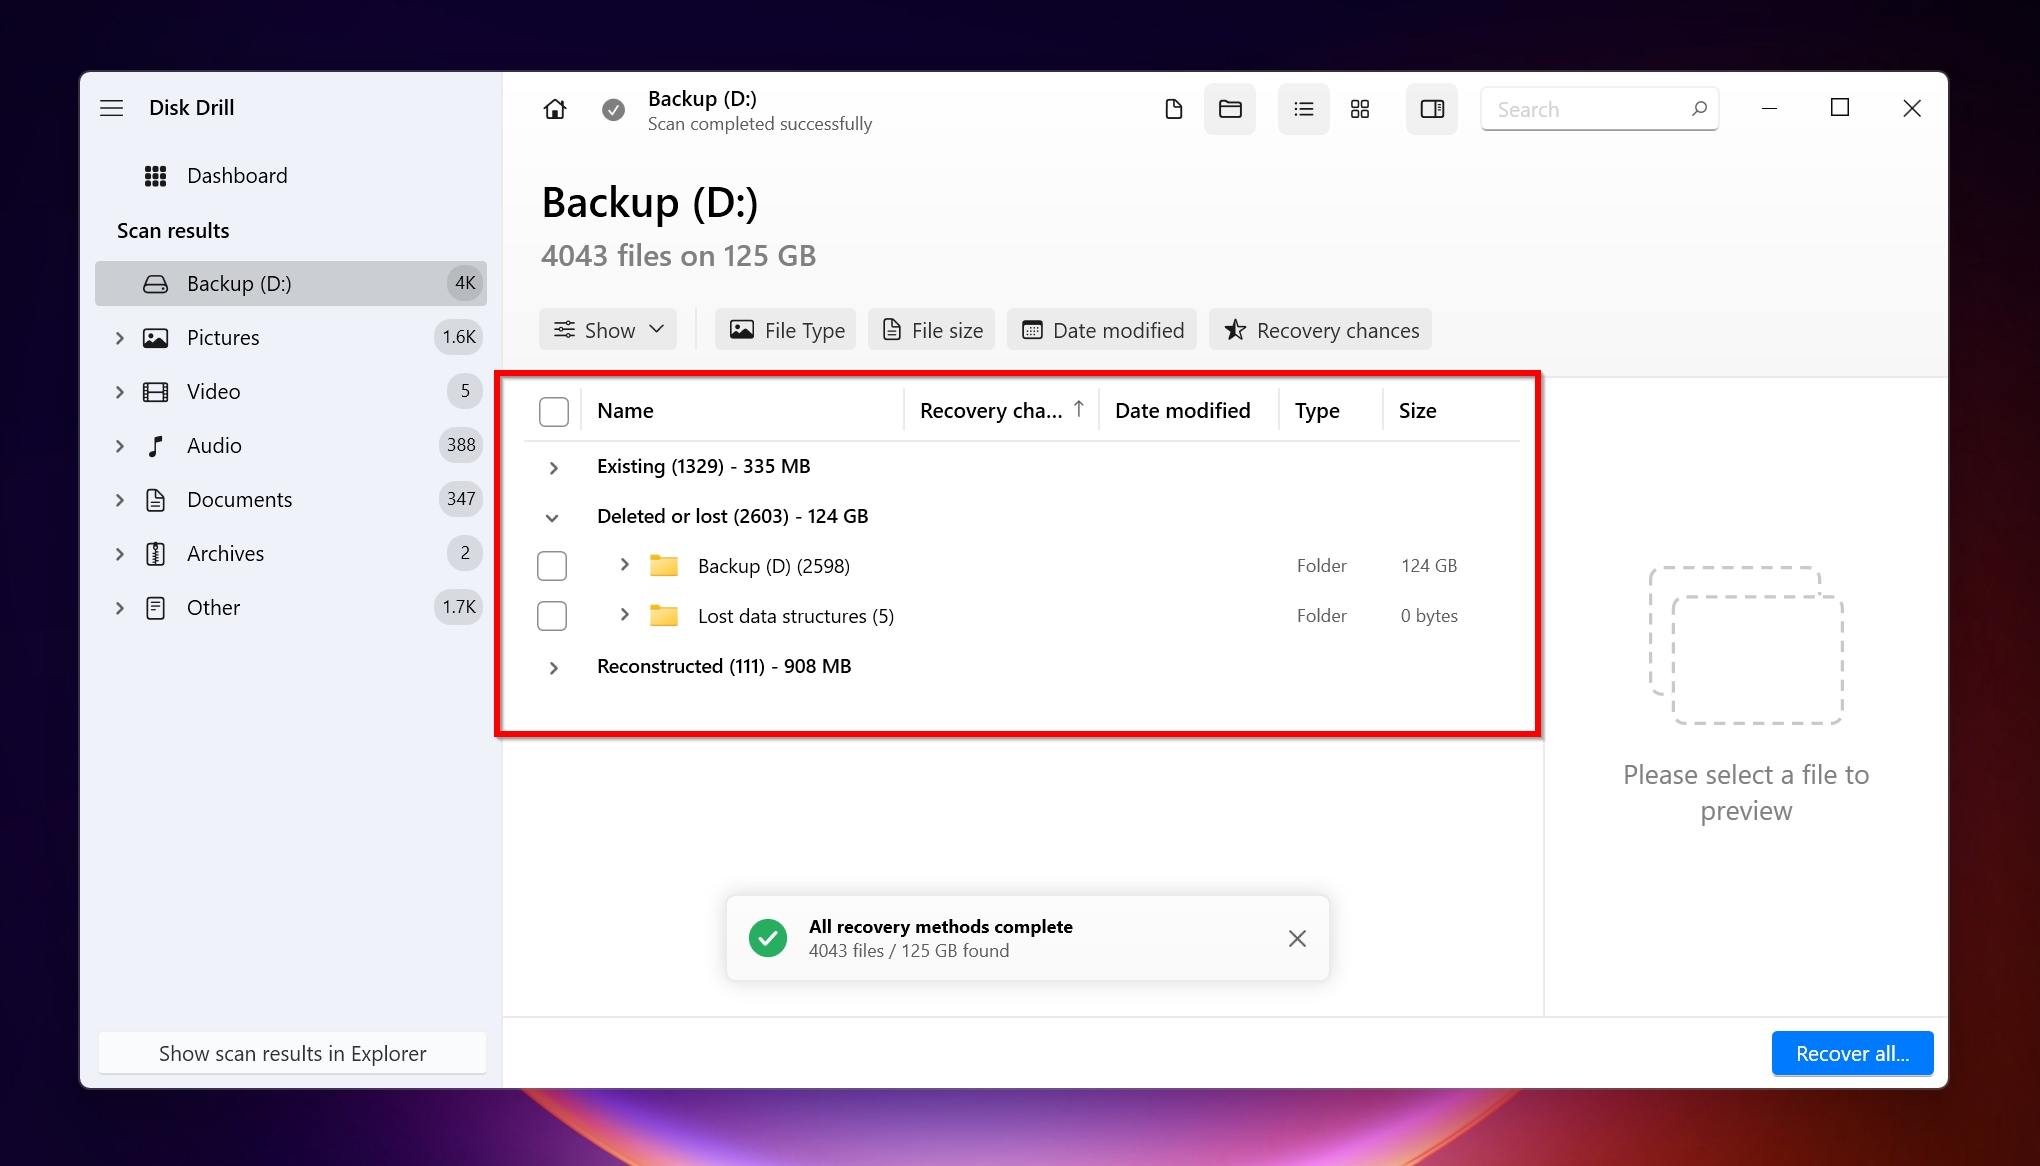The width and height of the screenshot is (2040, 1166).
Task: Select the grid view layout icon
Action: 1360,109
